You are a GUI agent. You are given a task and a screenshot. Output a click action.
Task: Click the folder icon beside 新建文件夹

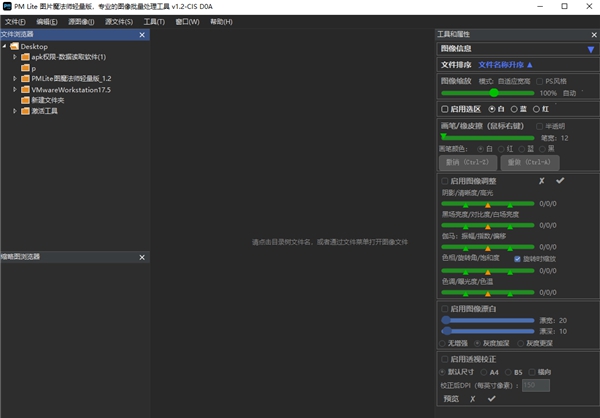tap(25, 100)
